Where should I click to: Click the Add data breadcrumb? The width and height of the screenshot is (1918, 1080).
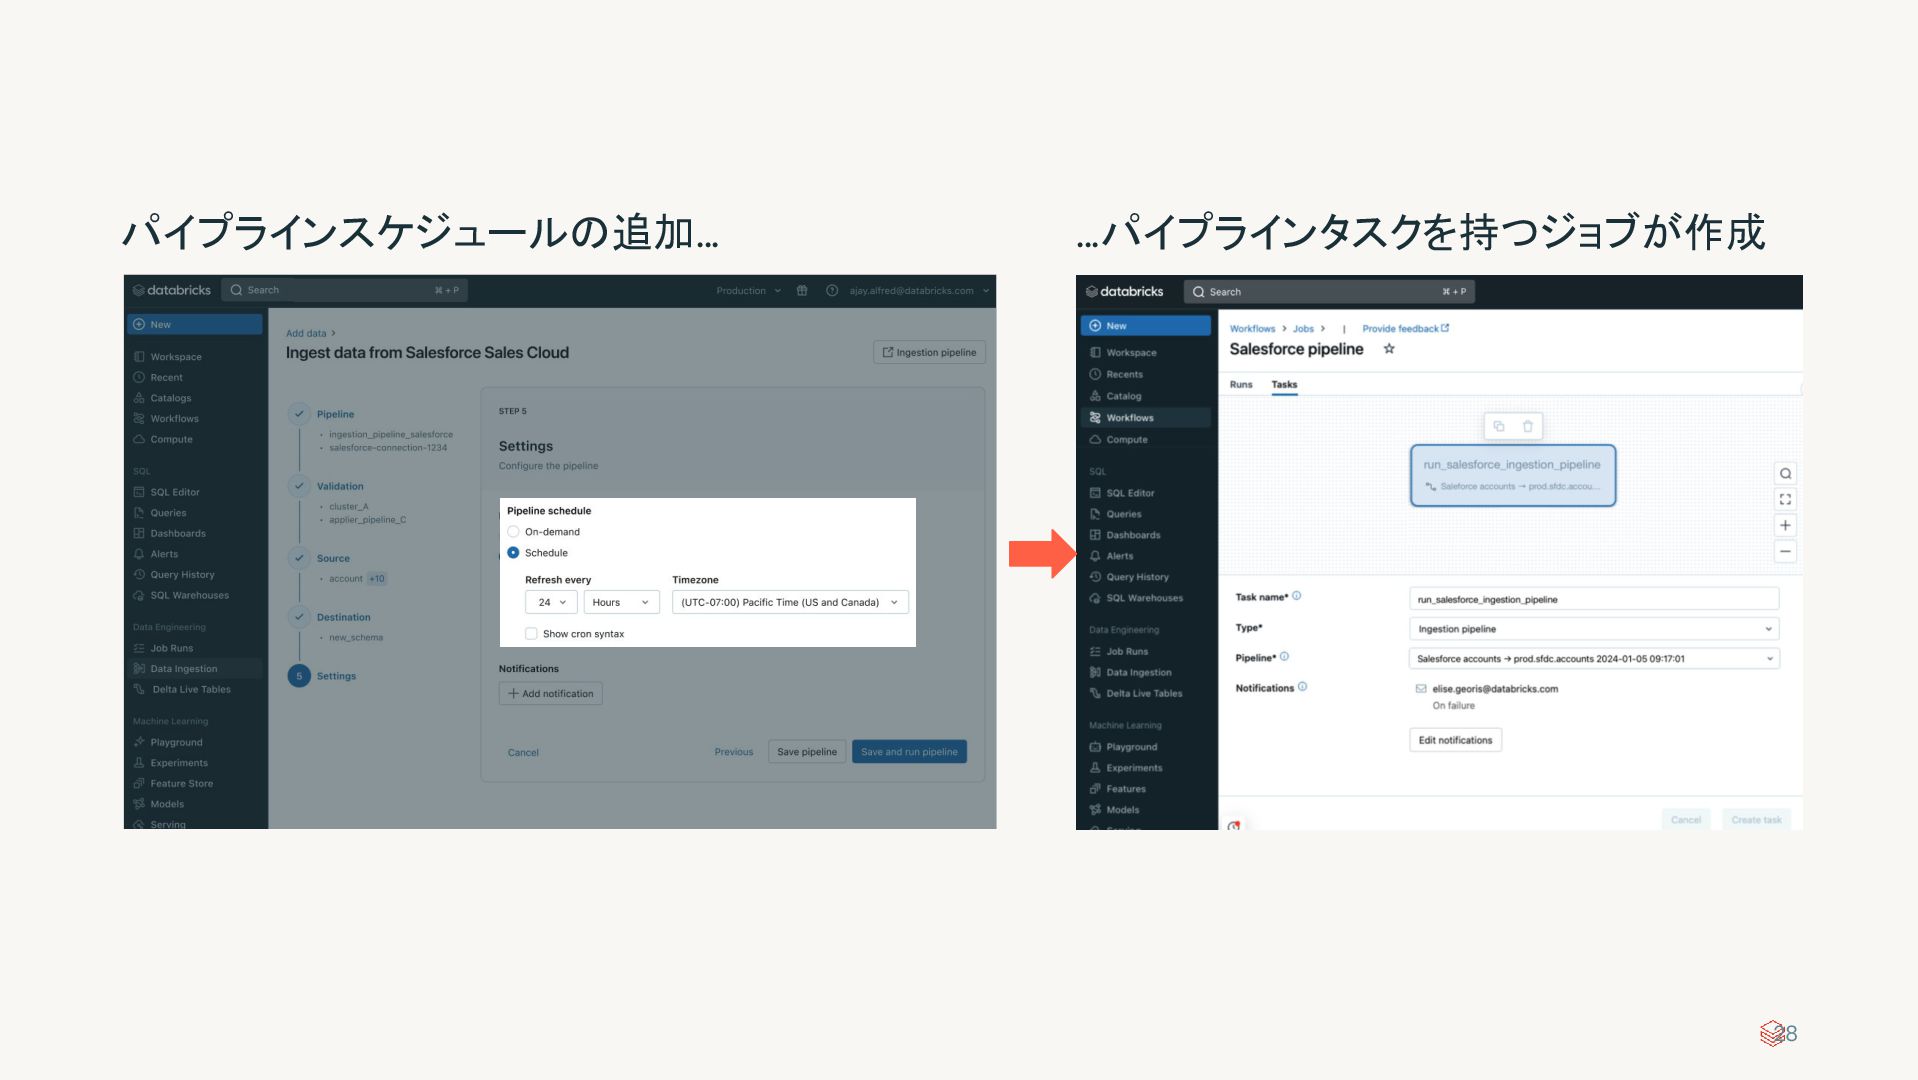[x=306, y=334]
